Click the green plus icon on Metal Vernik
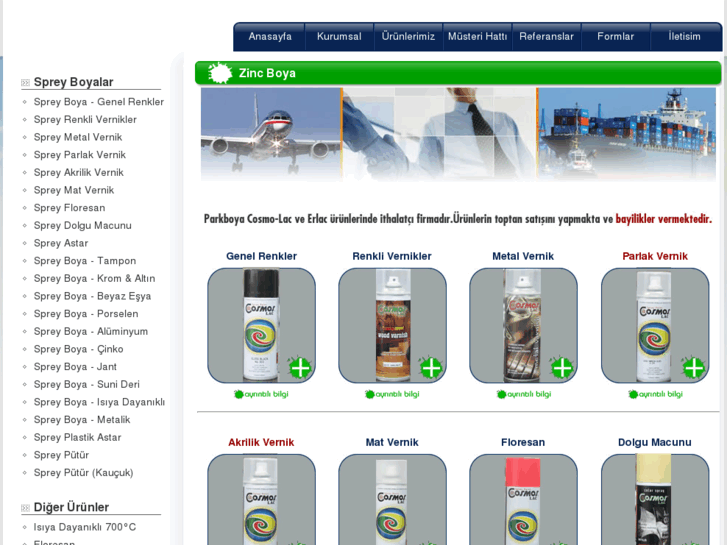This screenshot has height=545, width=727. [x=561, y=368]
